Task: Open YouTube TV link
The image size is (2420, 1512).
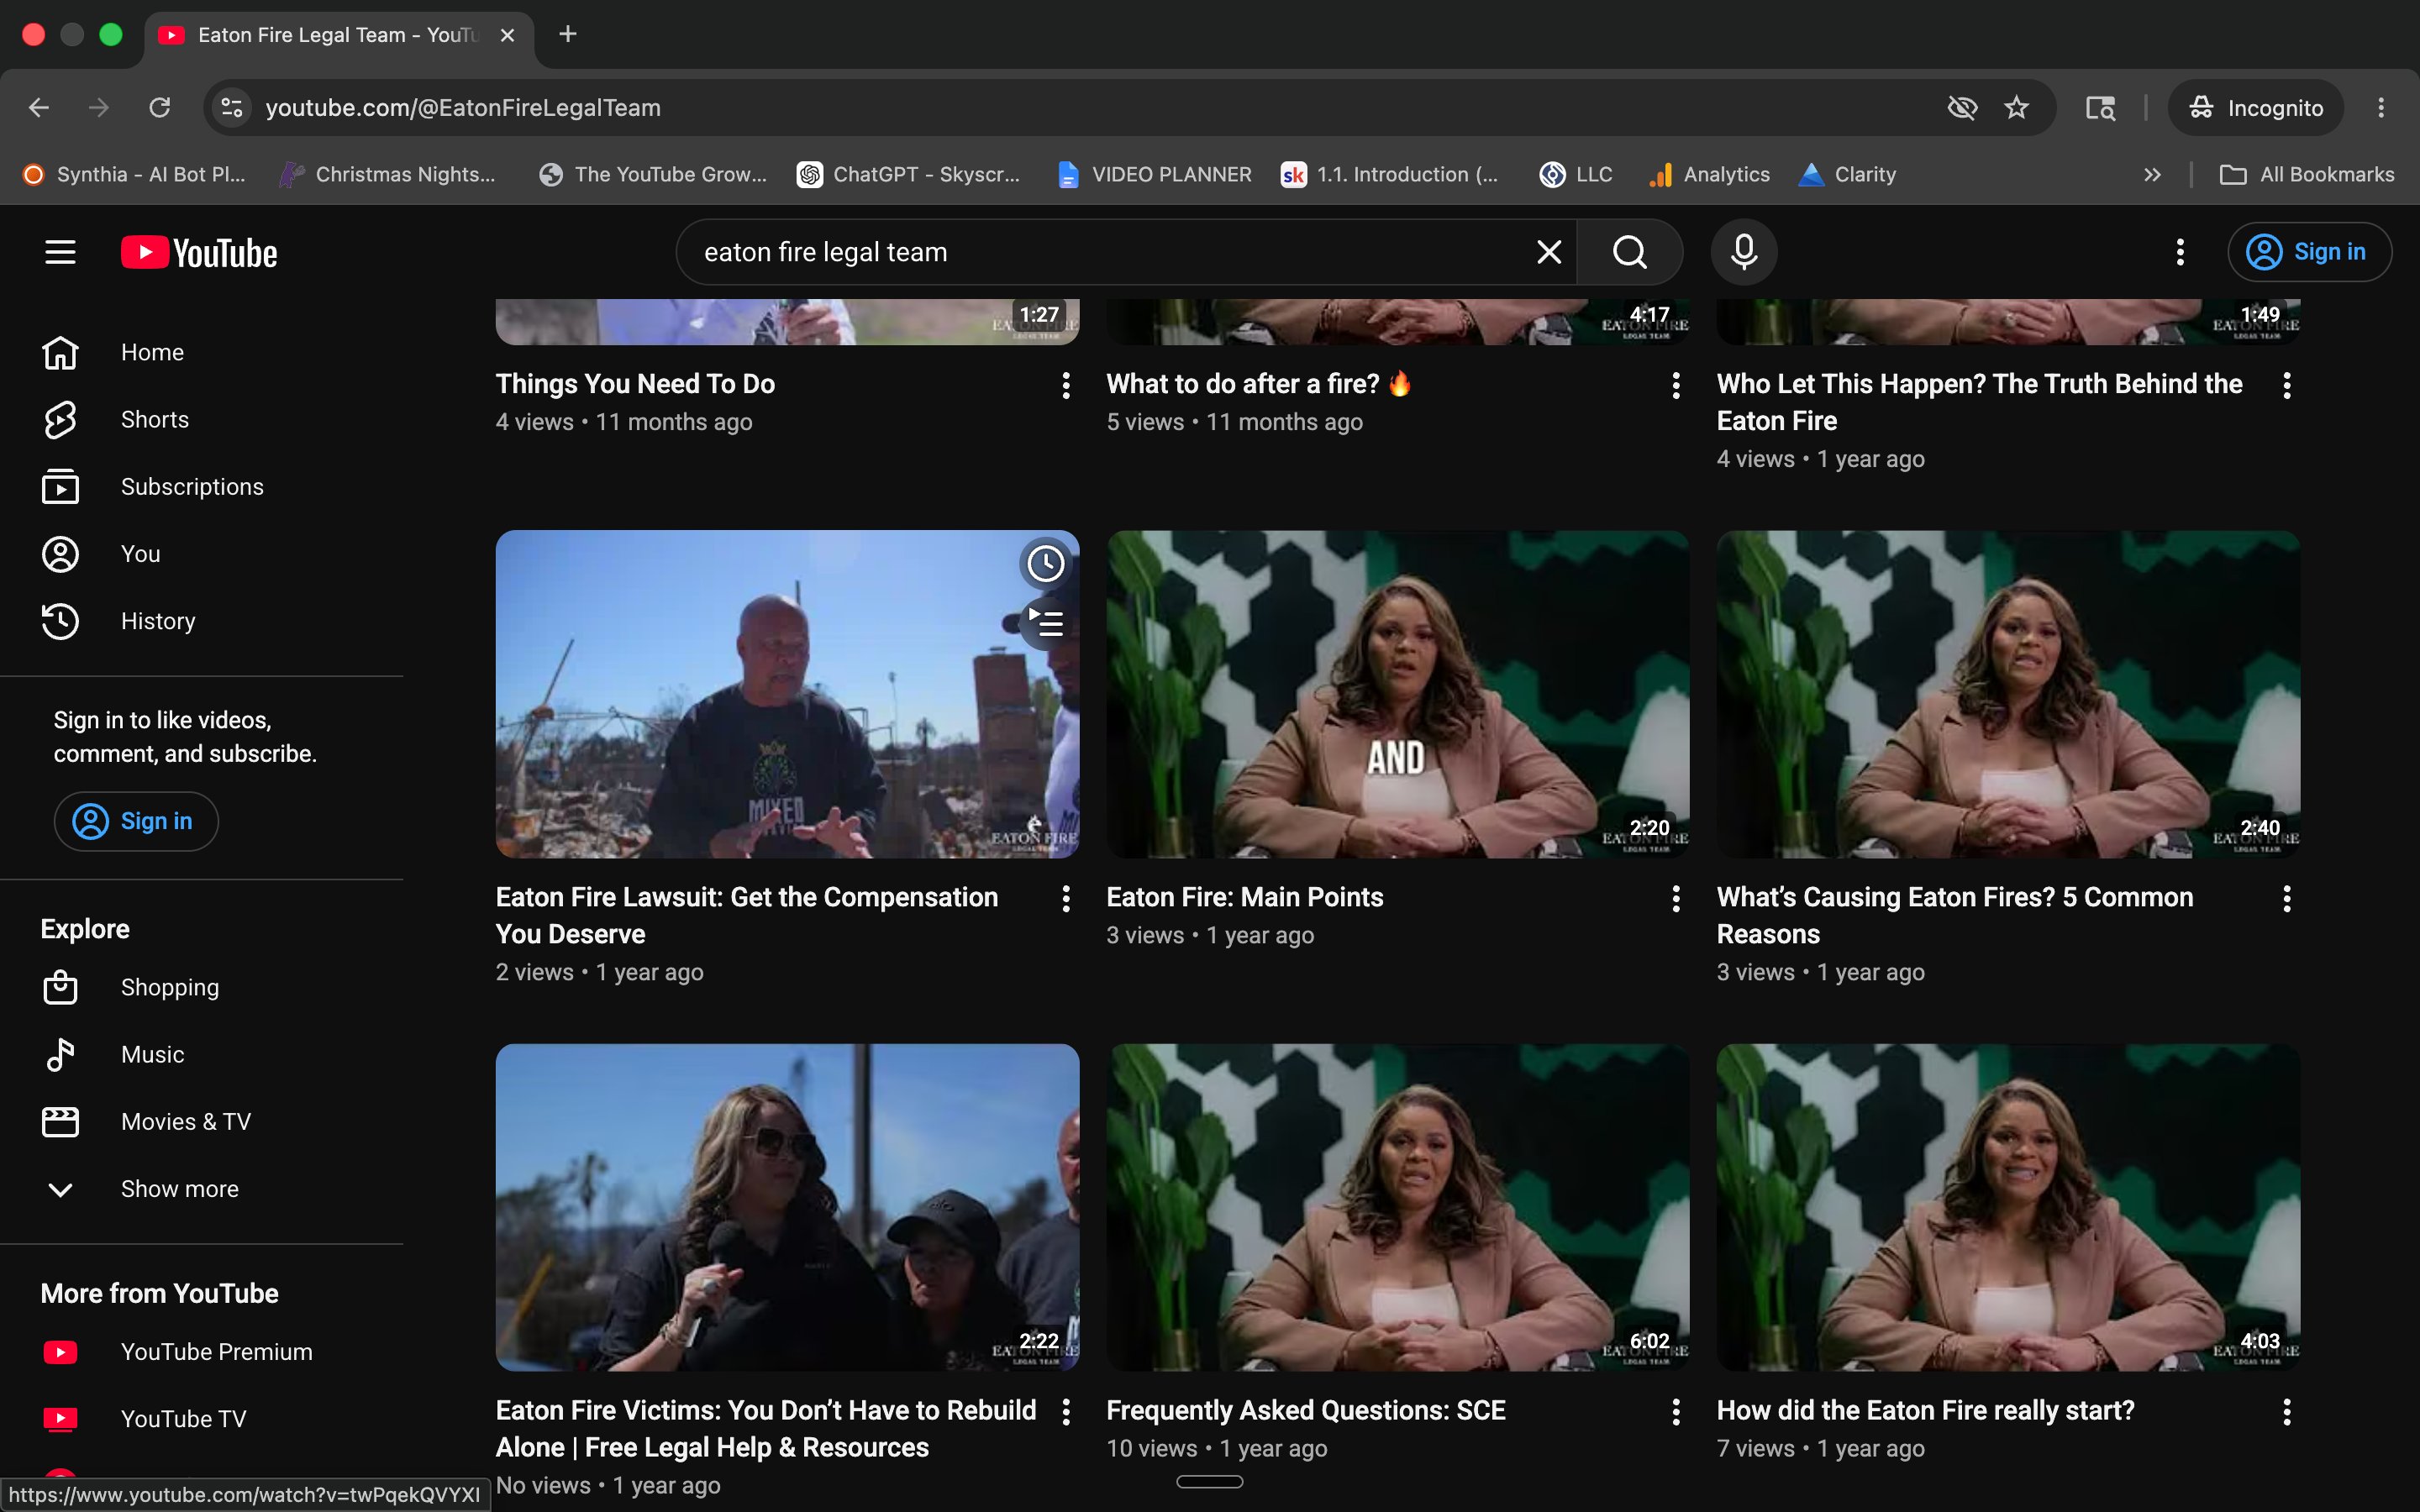Action: point(202,1419)
